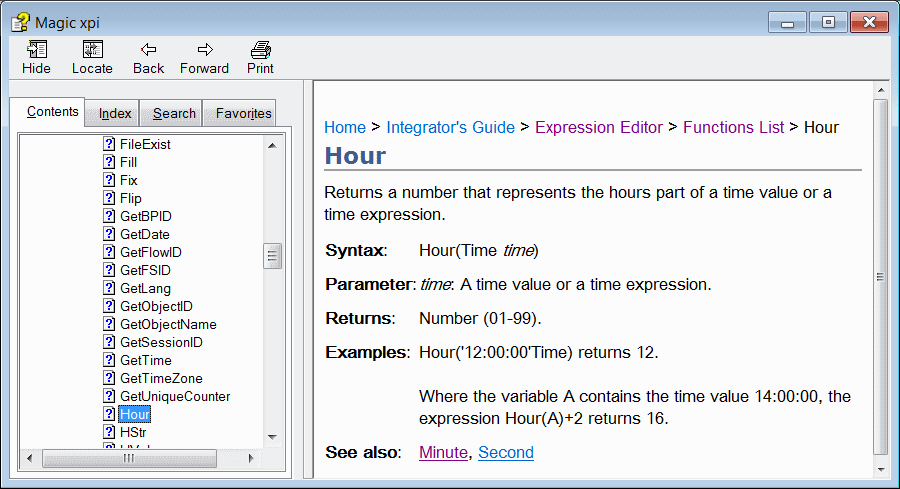This screenshot has width=900, height=489.
Task: Click the Locate toolbar icon
Action: [x=92, y=49]
